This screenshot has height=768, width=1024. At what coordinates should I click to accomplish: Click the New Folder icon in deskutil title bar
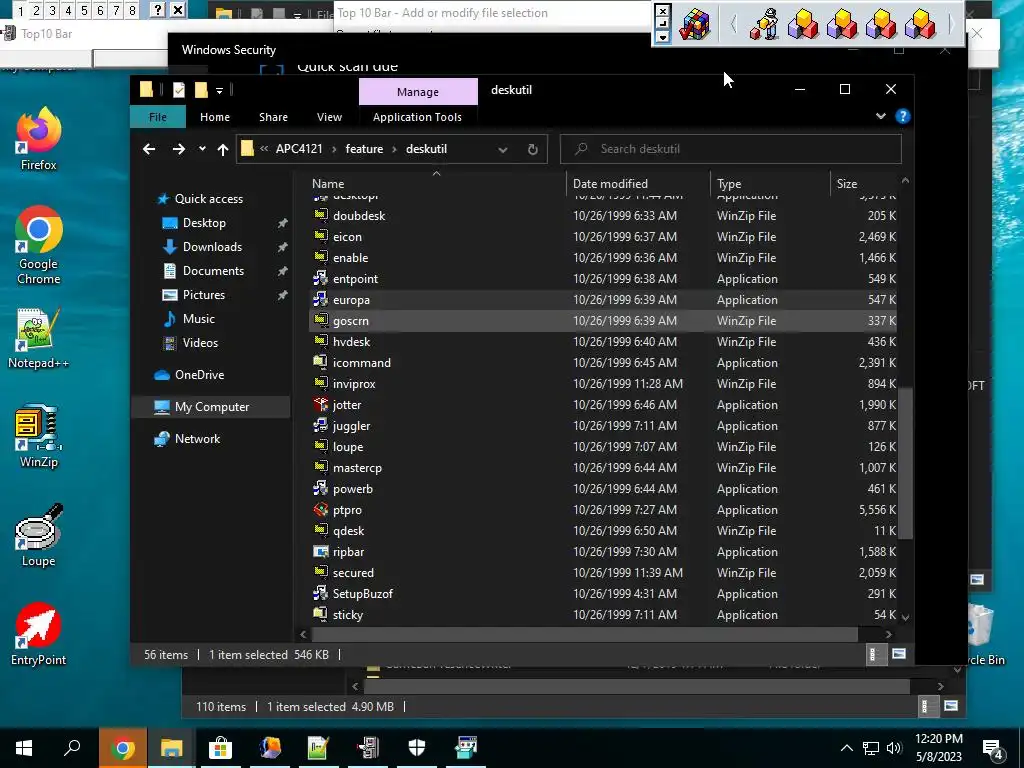coord(201,90)
